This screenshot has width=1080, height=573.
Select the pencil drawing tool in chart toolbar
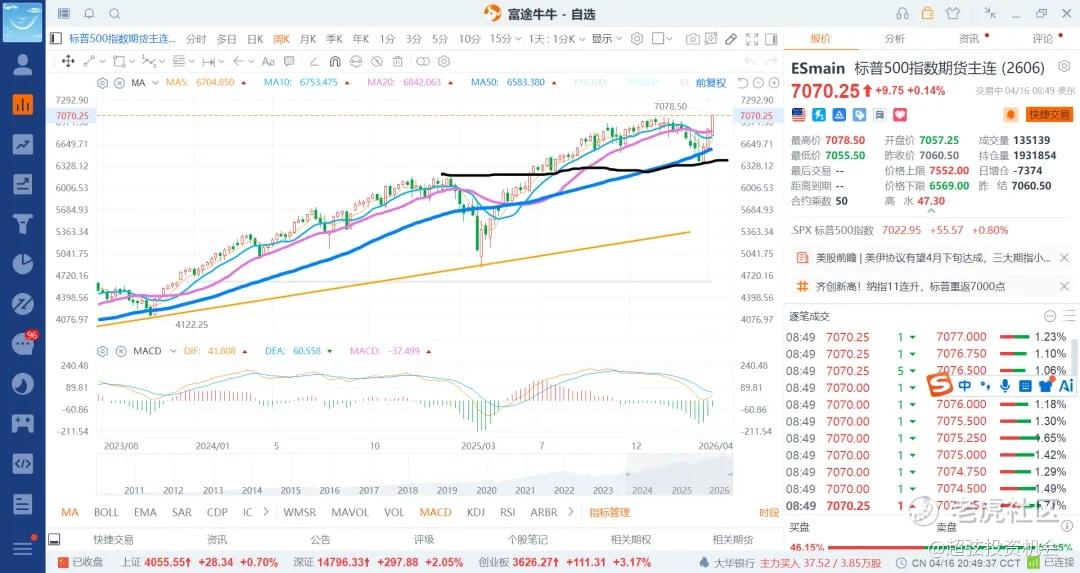pyautogui.click(x=731, y=39)
